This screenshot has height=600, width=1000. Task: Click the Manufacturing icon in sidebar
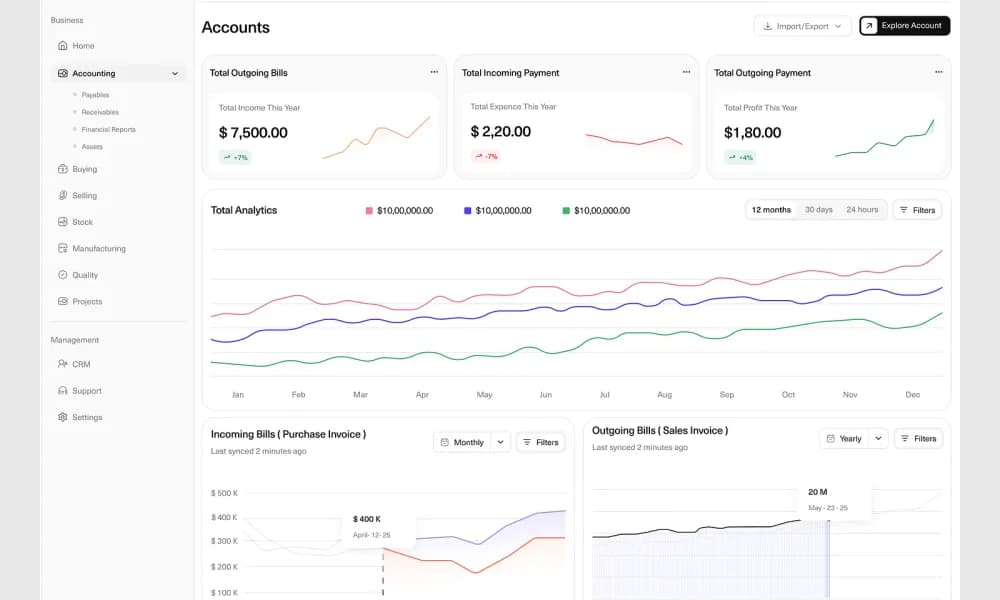pyautogui.click(x=62, y=249)
